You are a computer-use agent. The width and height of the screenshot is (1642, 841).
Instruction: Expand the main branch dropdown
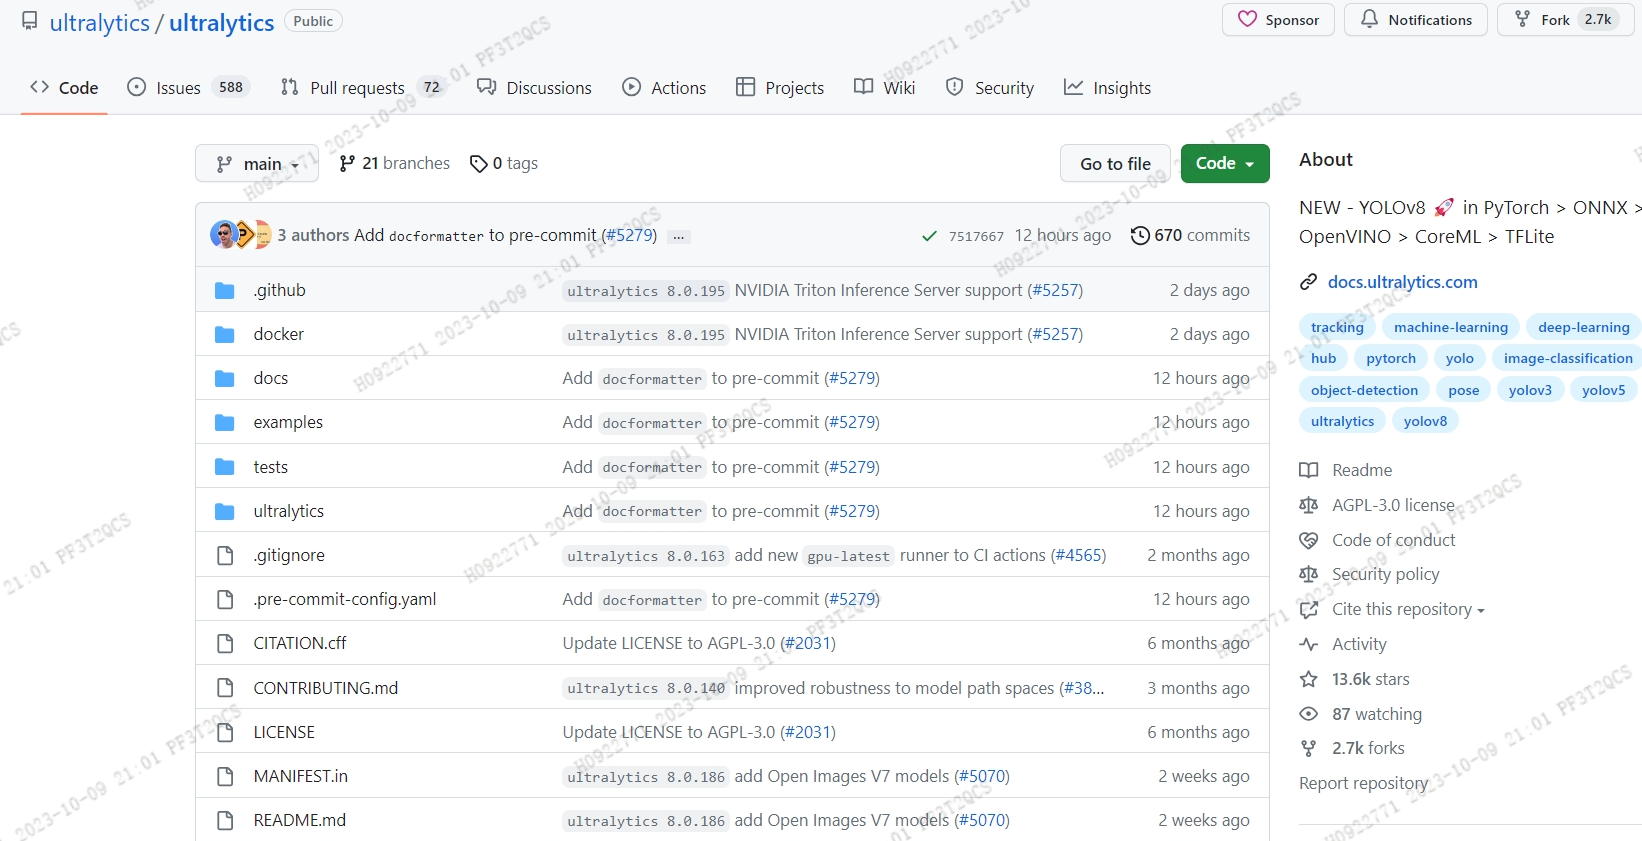click(x=257, y=164)
